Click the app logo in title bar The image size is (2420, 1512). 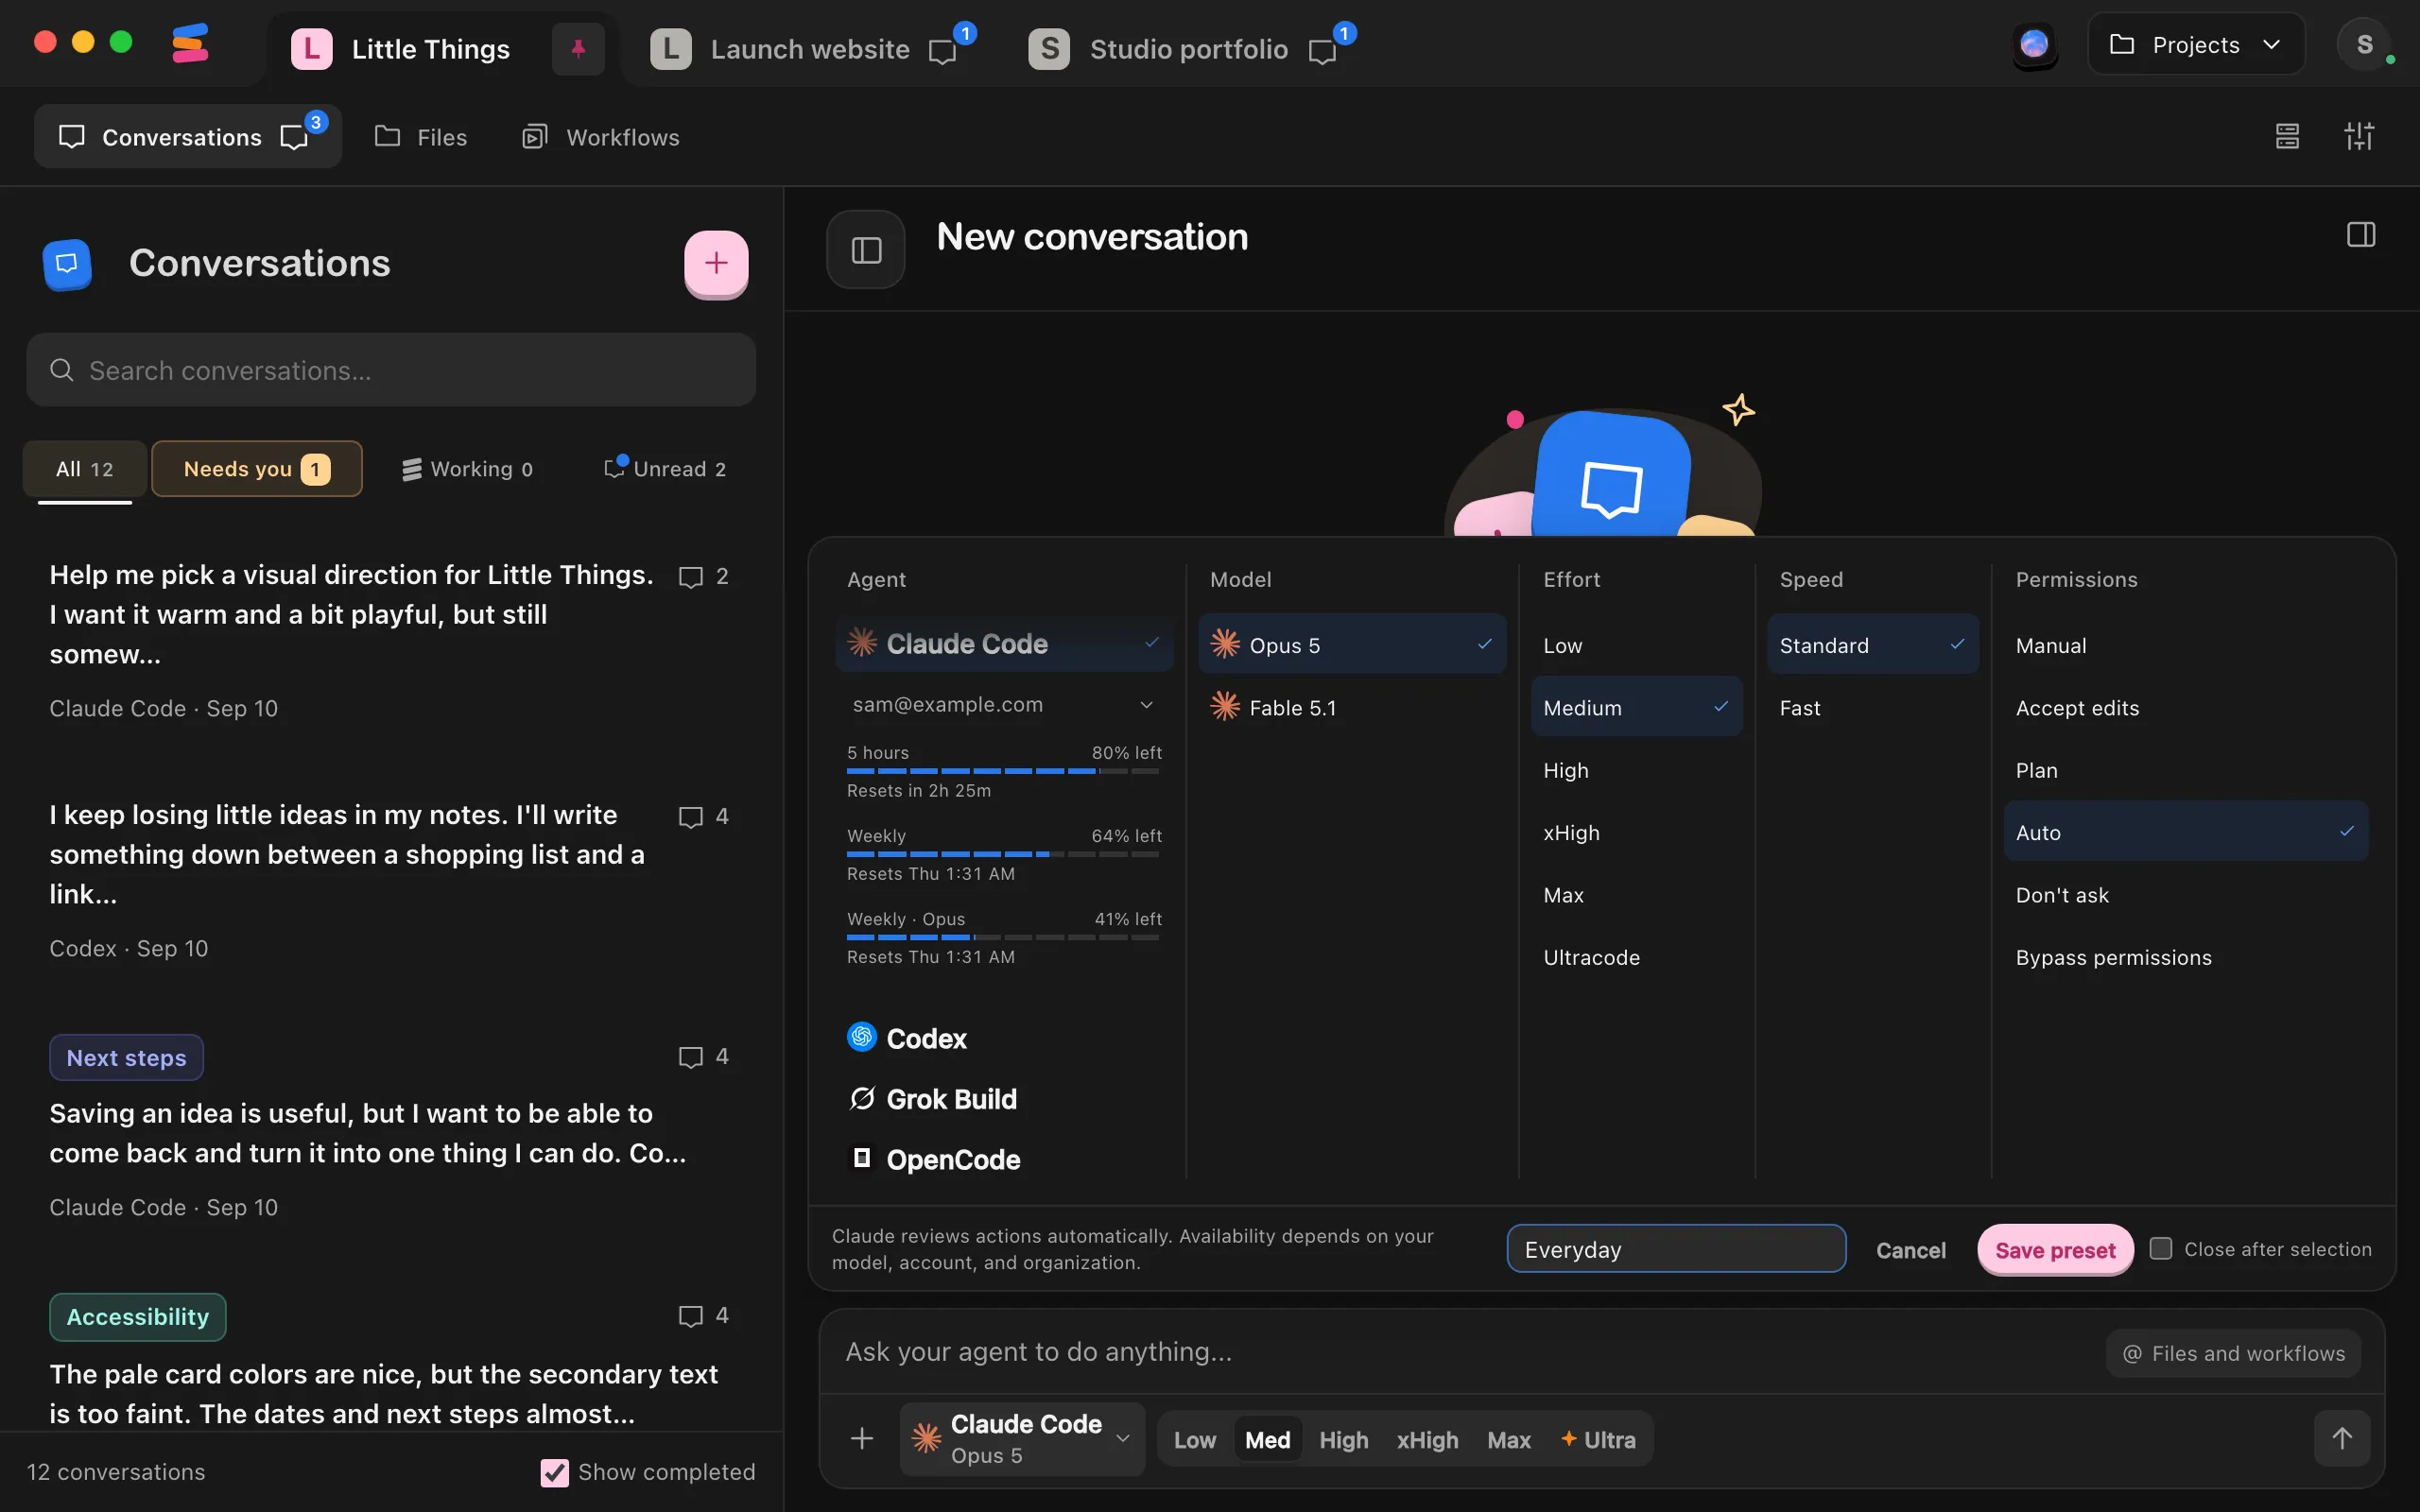click(190, 44)
